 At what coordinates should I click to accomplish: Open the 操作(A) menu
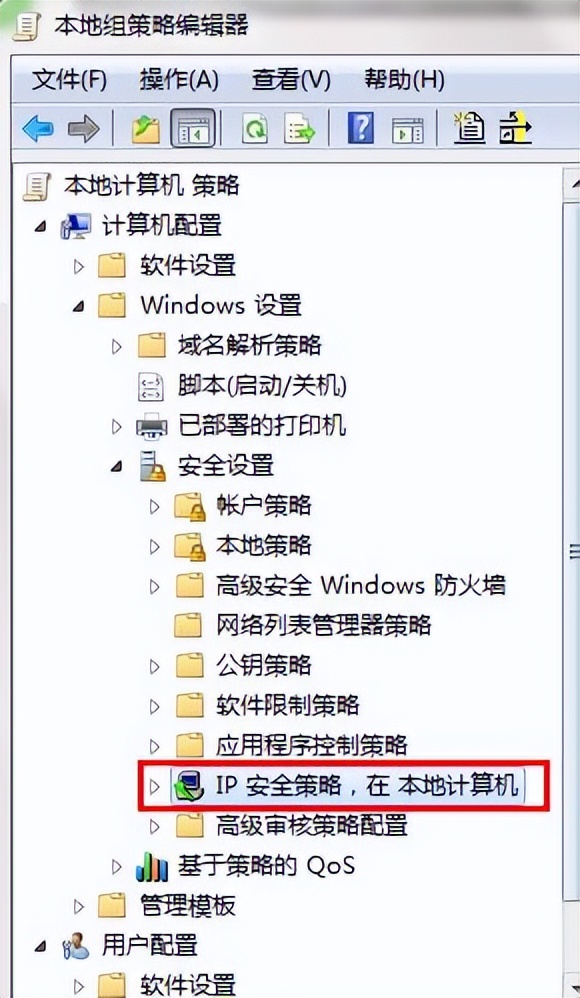coord(179,80)
